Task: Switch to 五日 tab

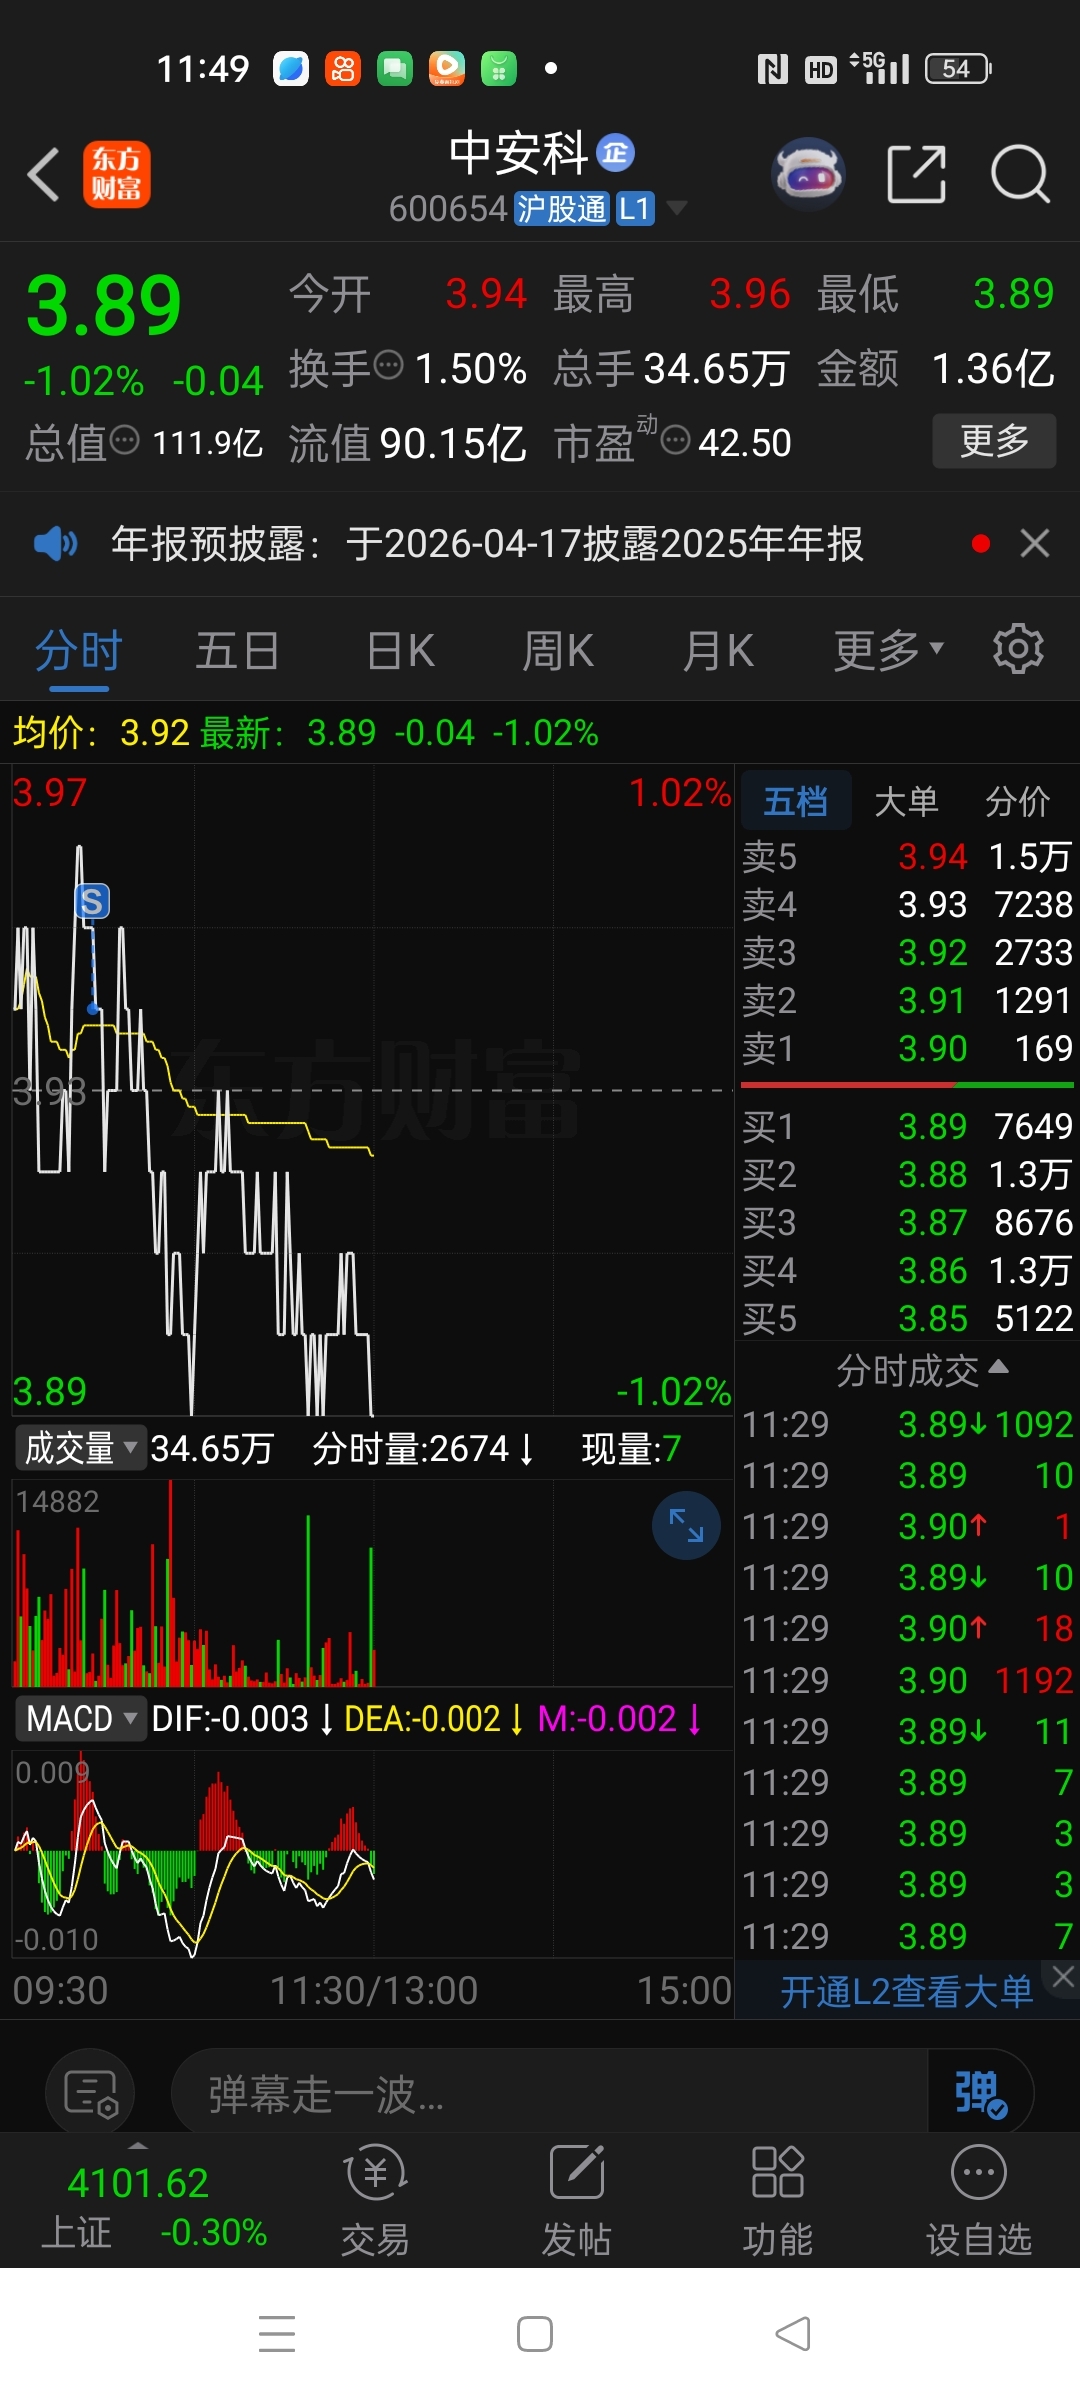Action: click(x=237, y=651)
